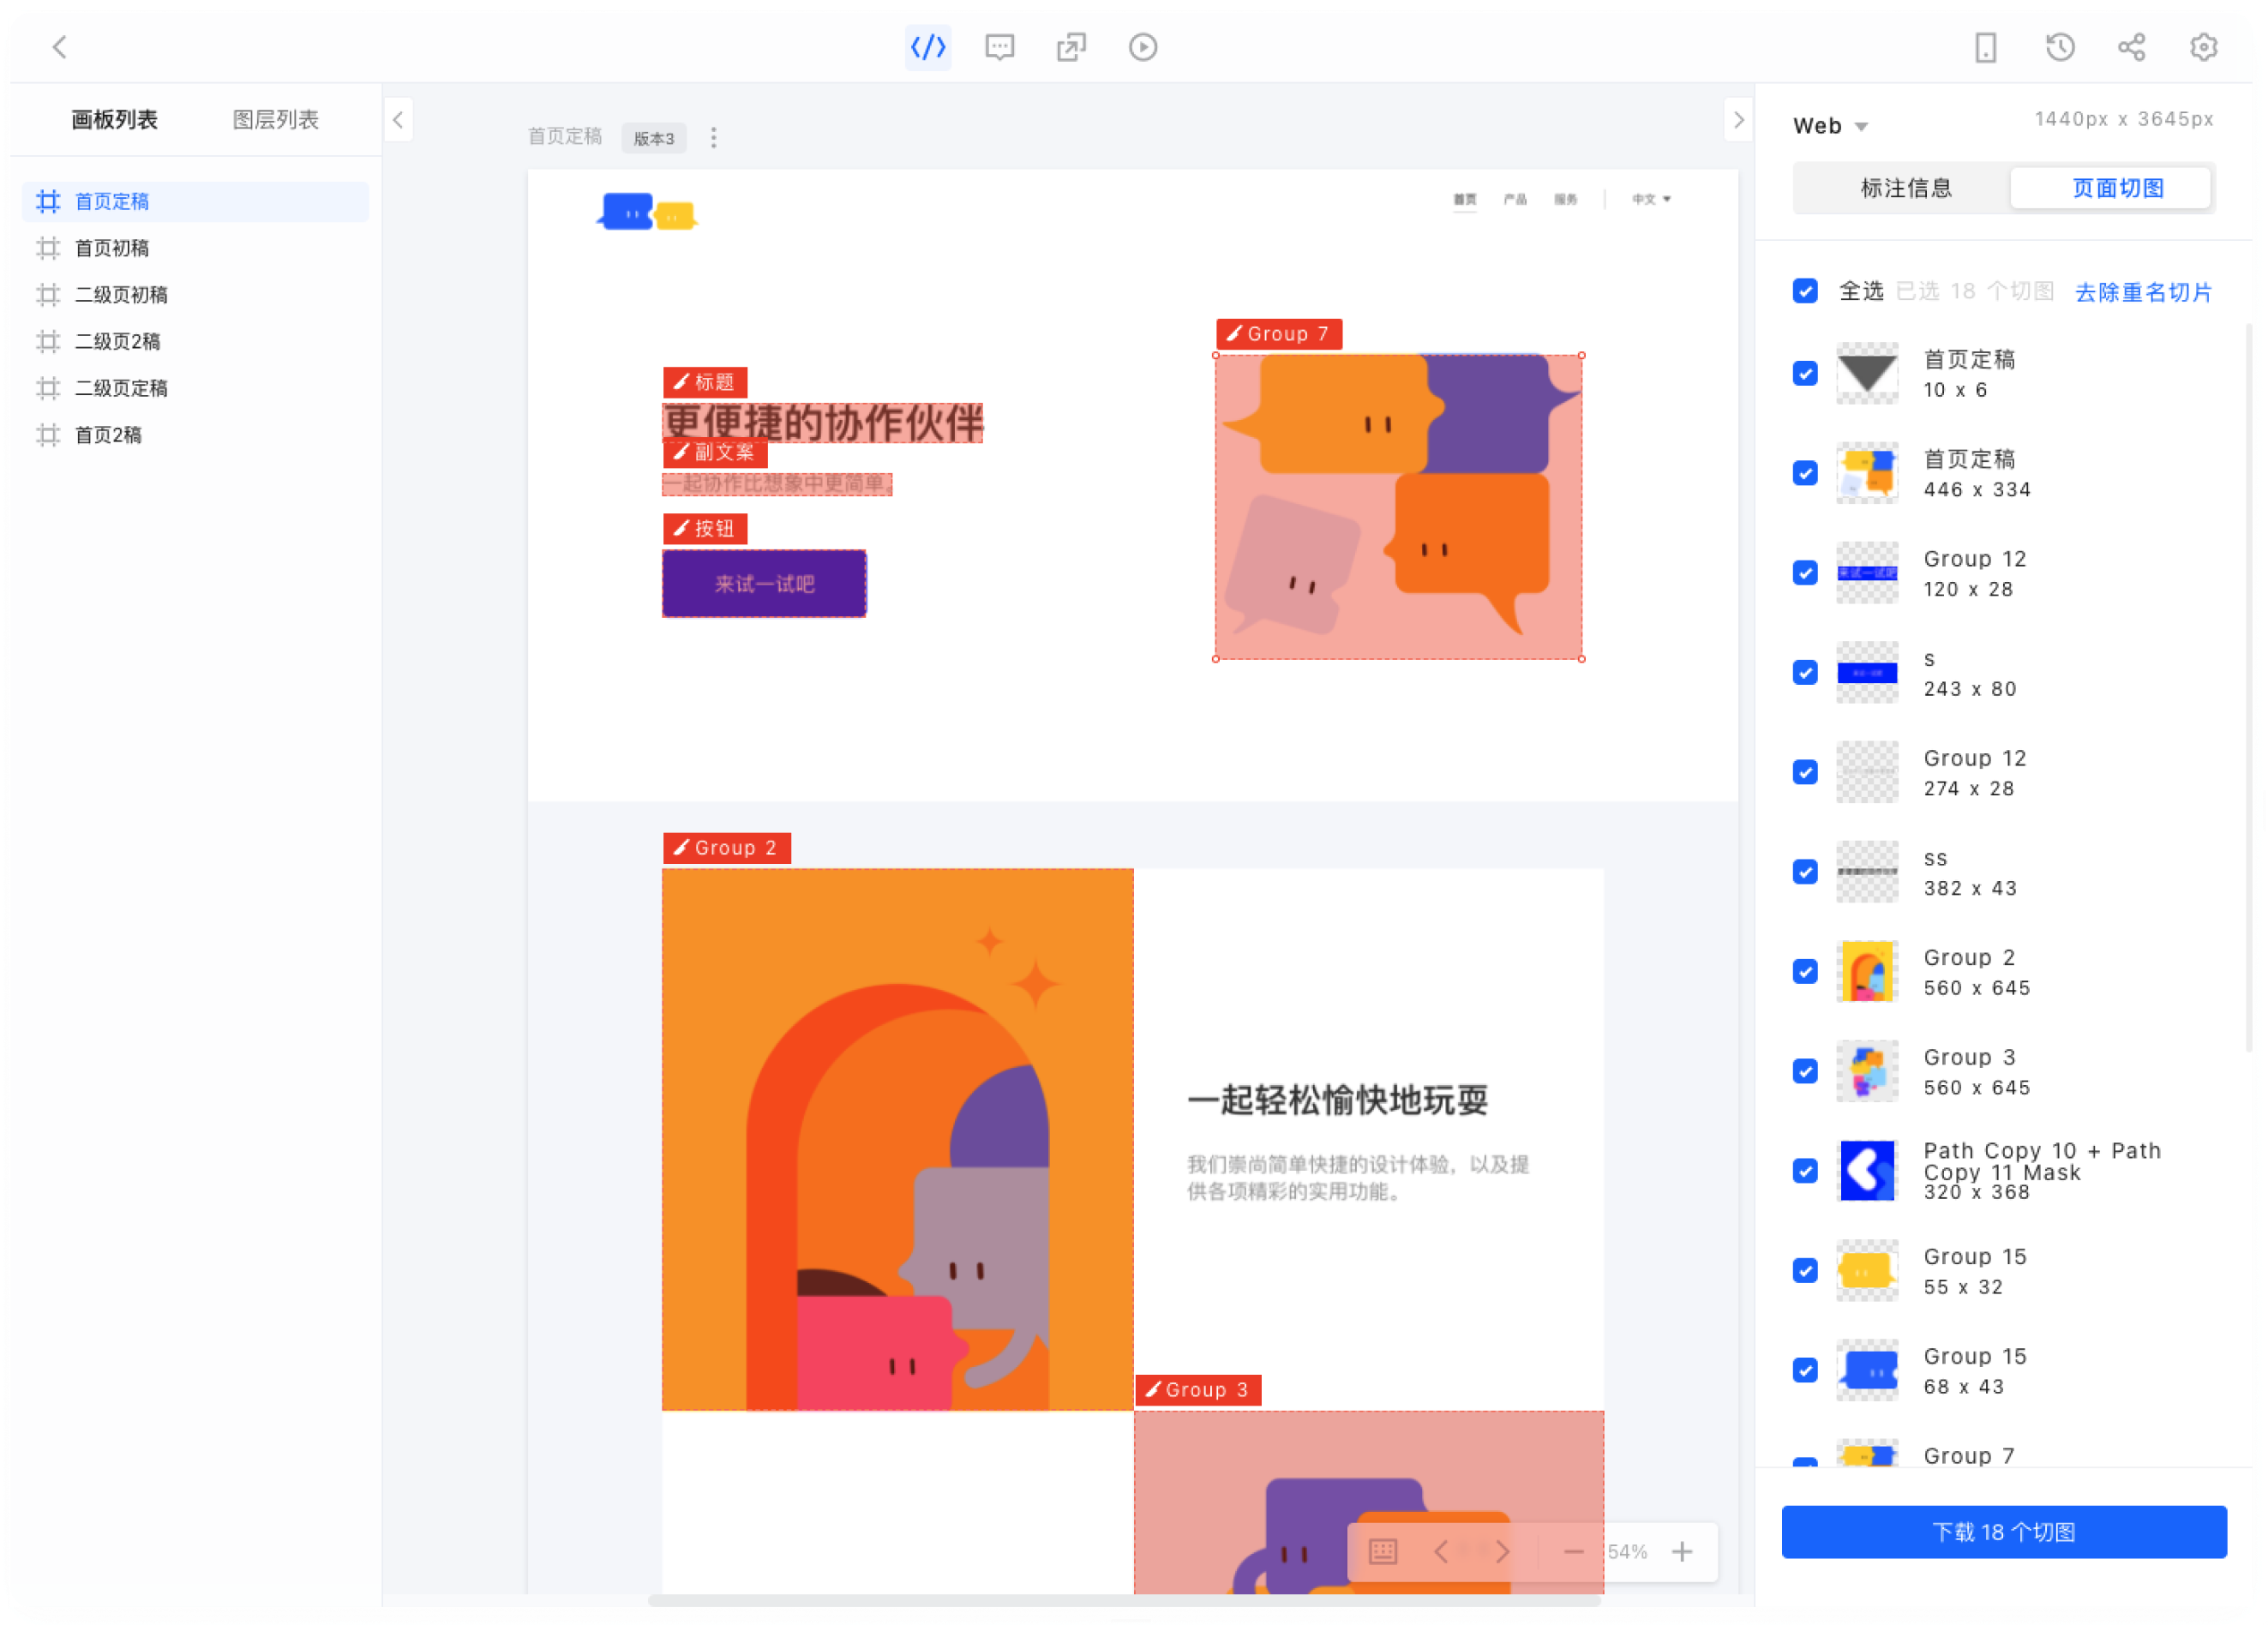2268x1625 pixels.
Task: Open the Web platform dropdown
Action: pyautogui.click(x=1830, y=126)
